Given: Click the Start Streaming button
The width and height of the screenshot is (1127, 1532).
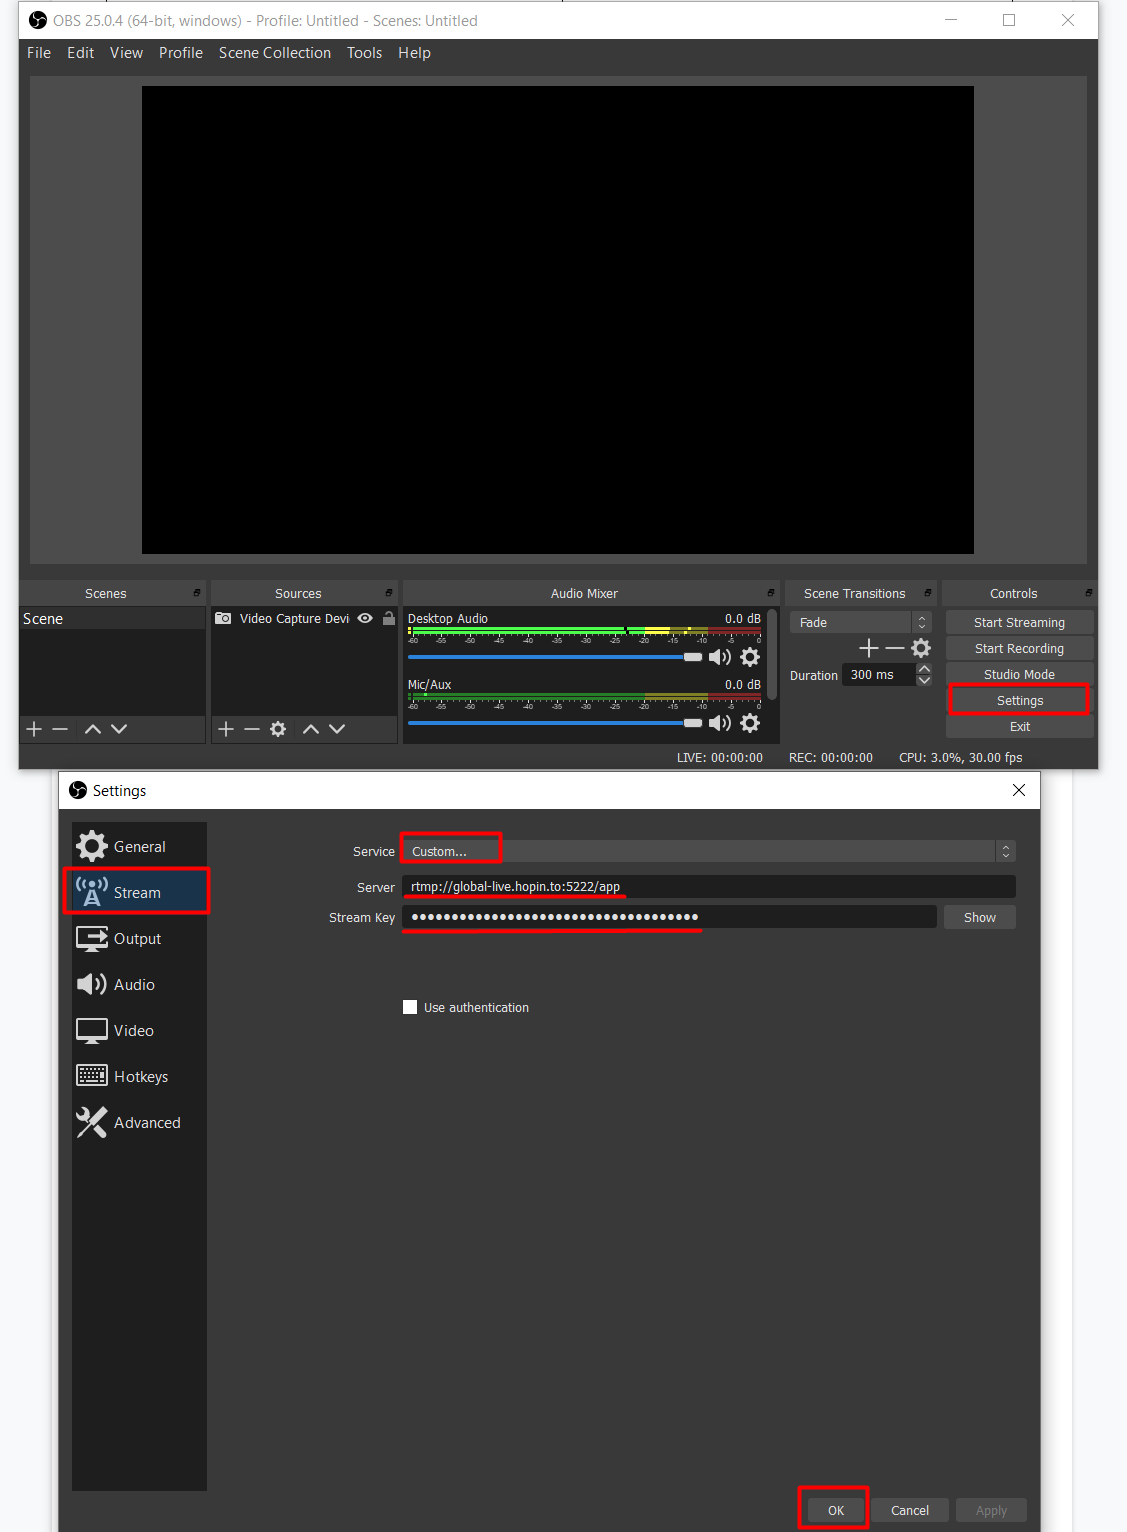Looking at the screenshot, I should [x=1019, y=622].
